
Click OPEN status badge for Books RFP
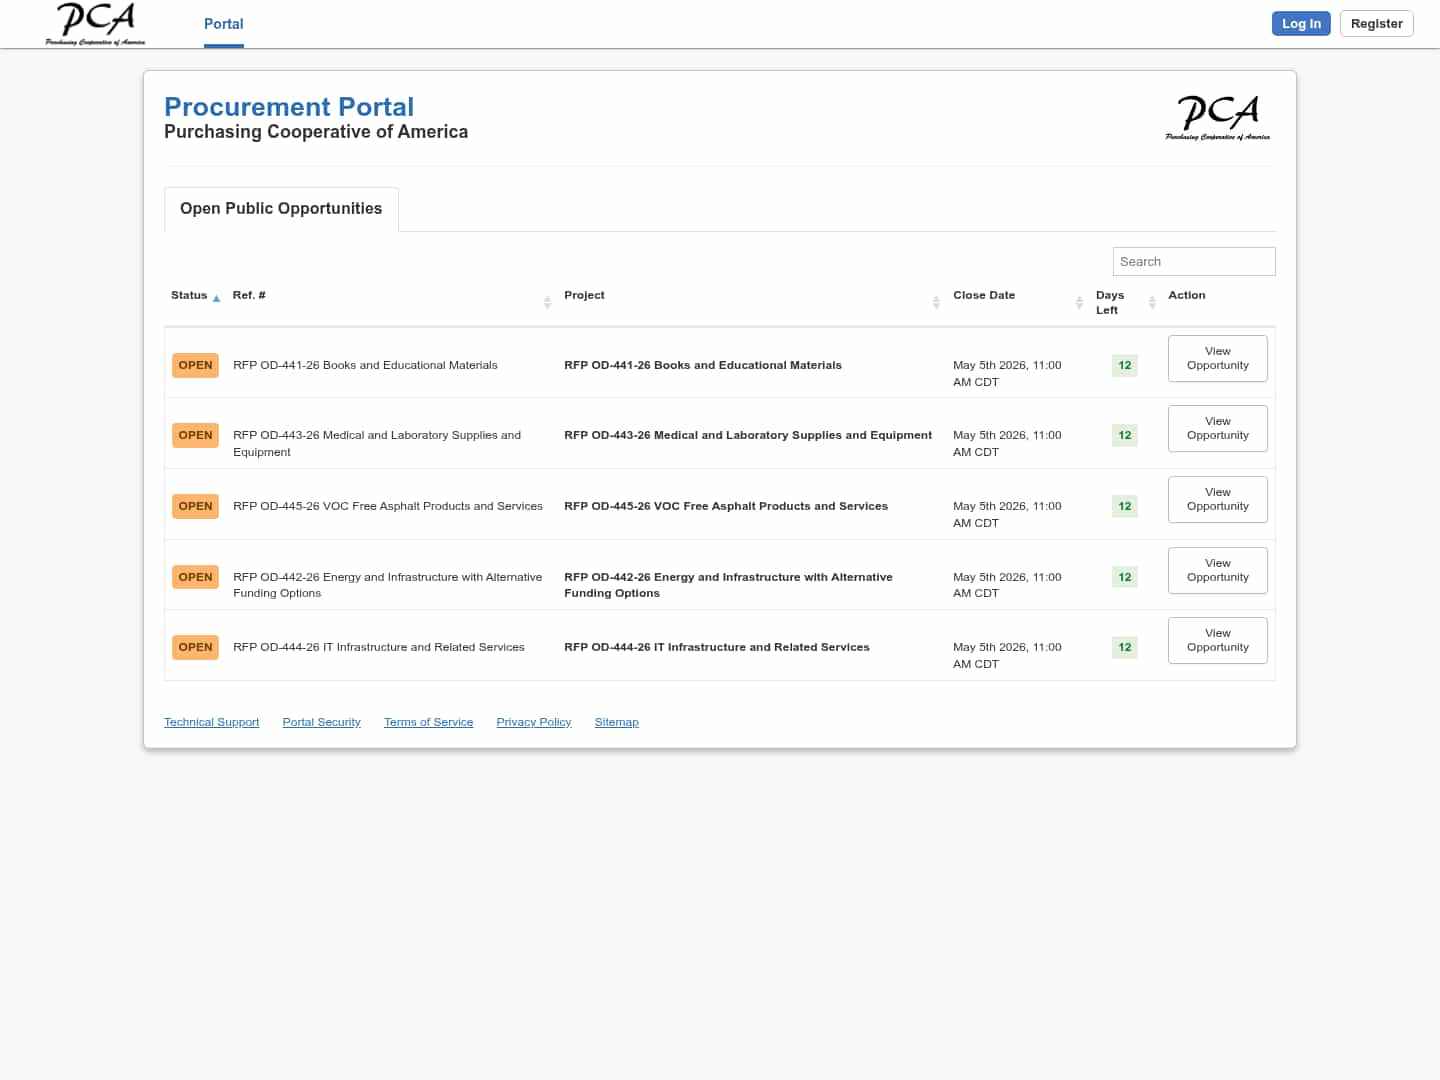click(195, 365)
